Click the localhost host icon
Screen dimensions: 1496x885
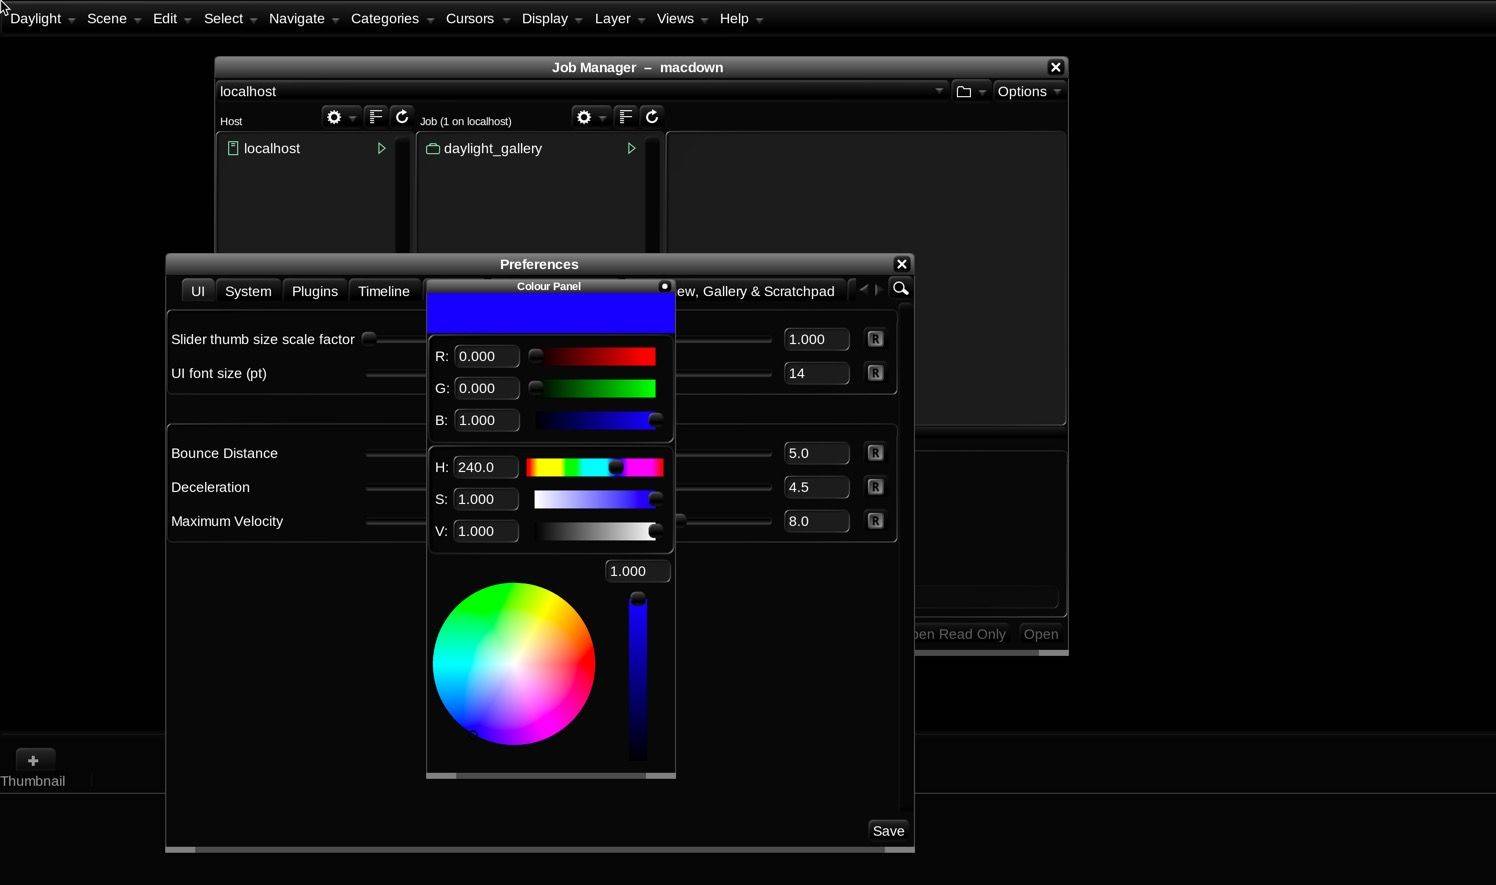232,148
